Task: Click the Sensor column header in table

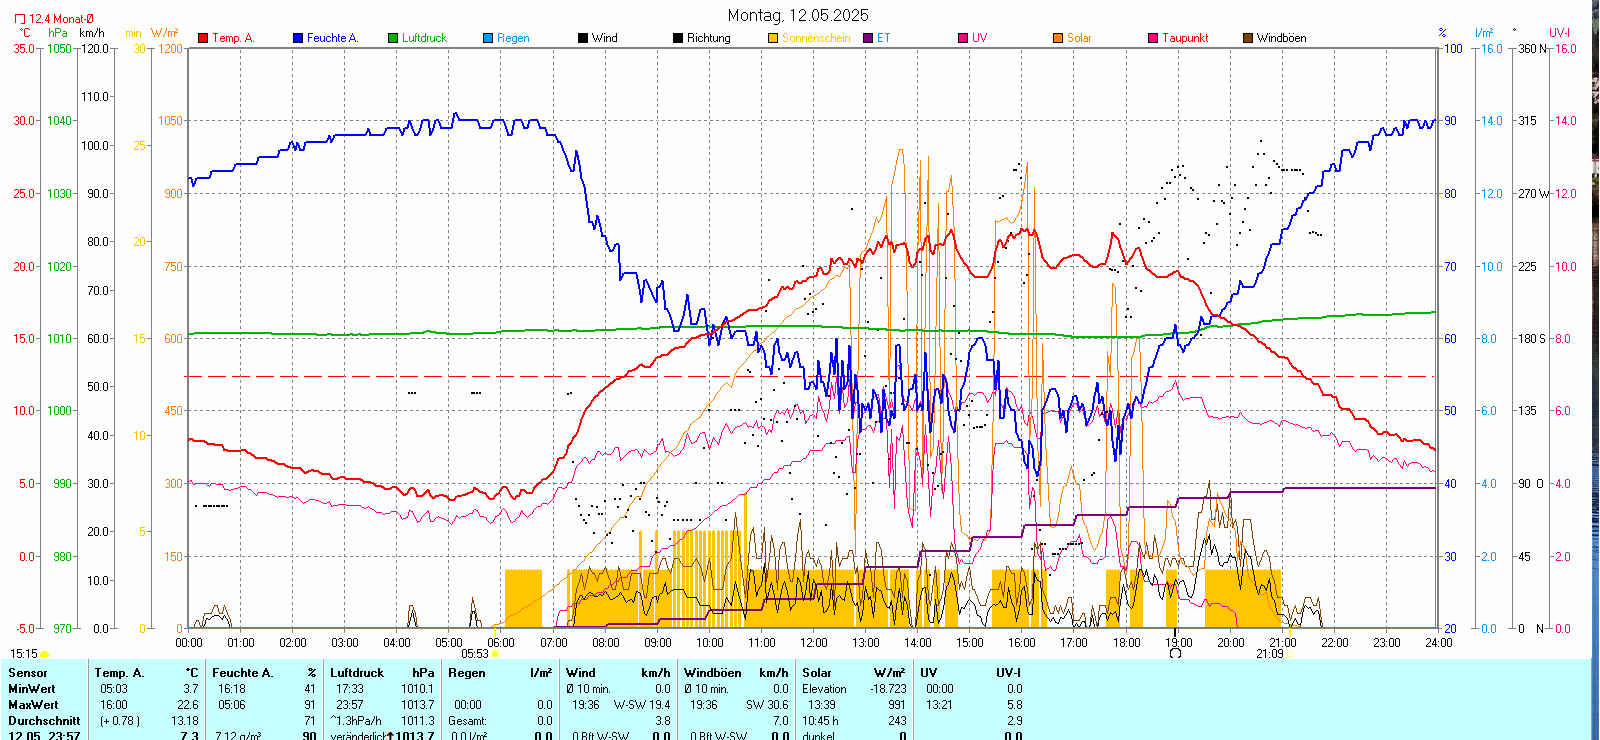Action: 28,673
